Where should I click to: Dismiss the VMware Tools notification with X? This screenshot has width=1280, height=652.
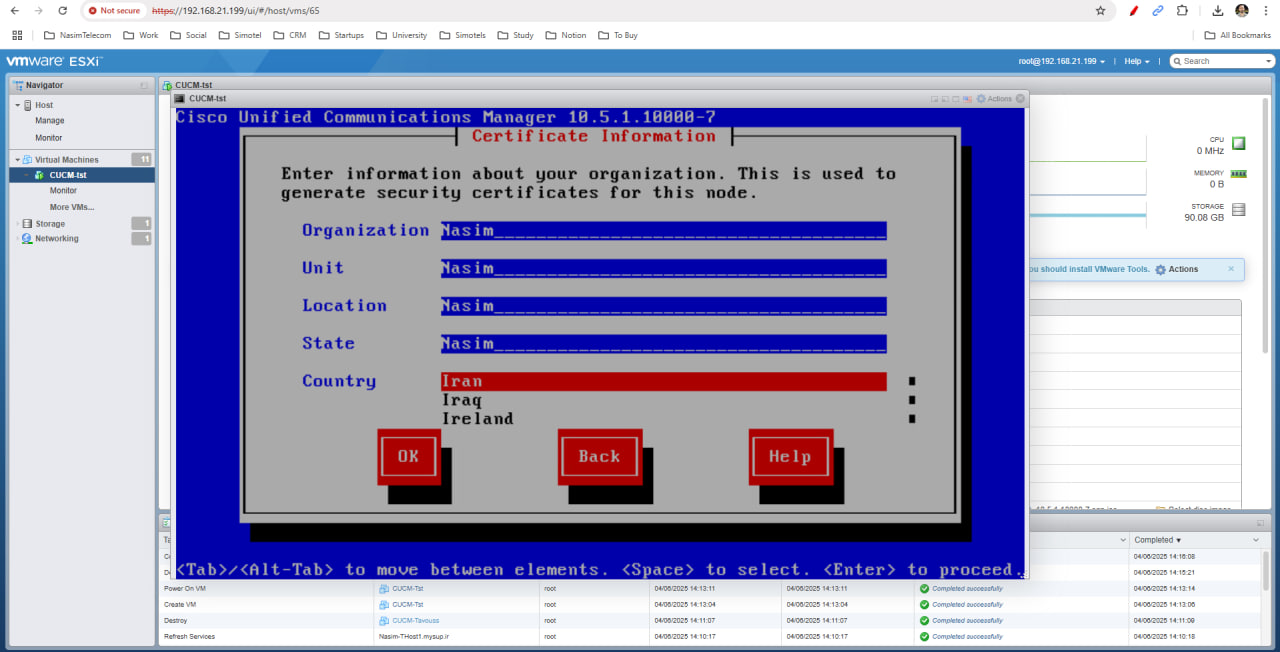[1231, 268]
